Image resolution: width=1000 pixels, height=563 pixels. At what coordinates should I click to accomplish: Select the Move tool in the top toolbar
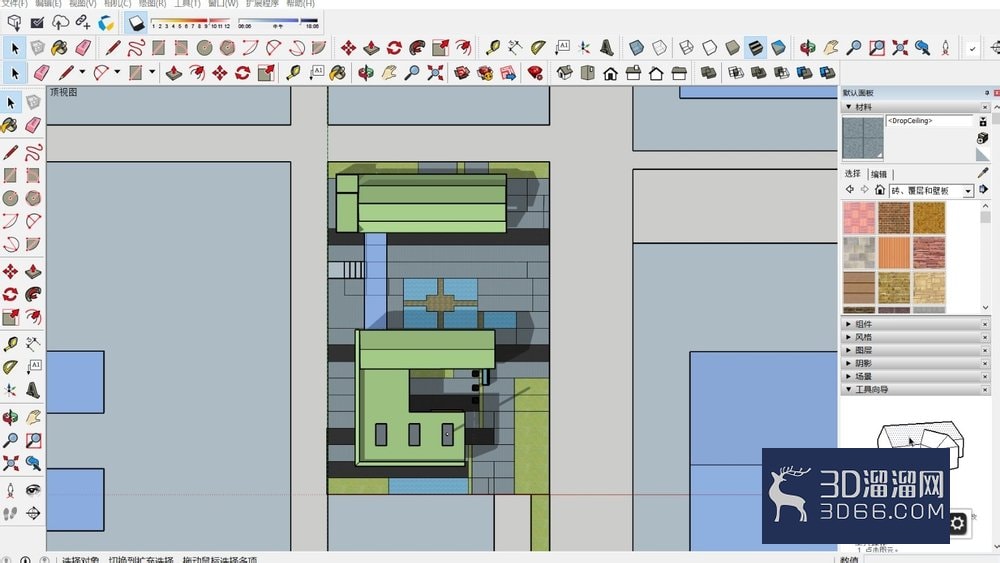pos(348,48)
